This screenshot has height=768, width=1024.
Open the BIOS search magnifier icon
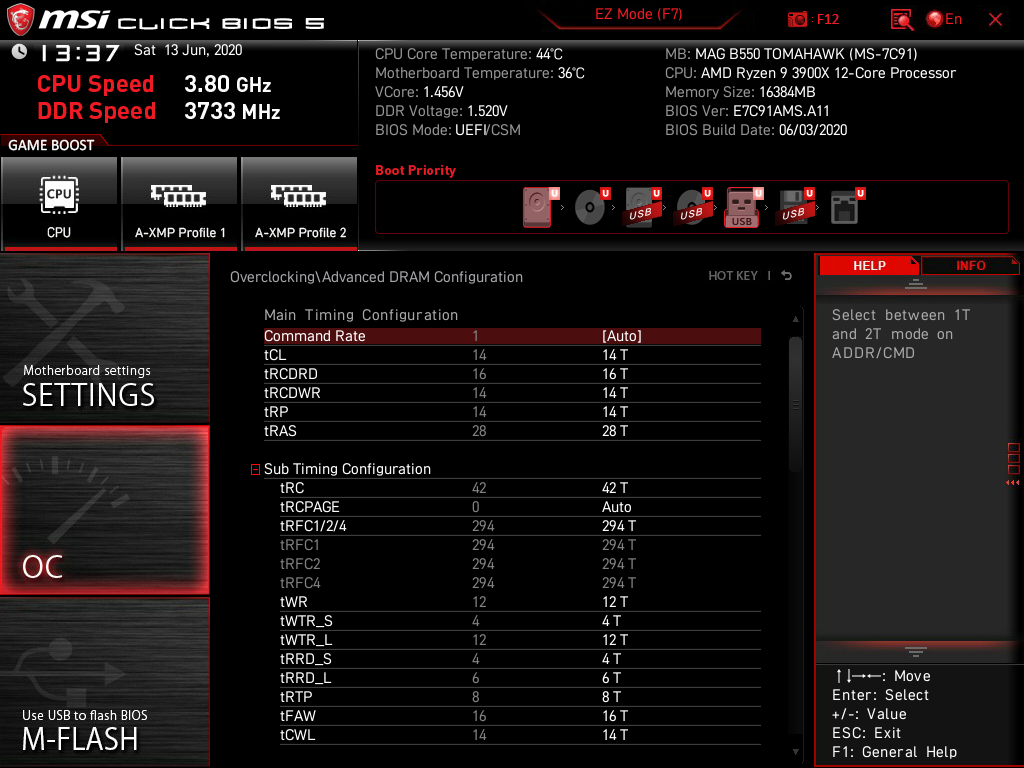[x=901, y=20]
